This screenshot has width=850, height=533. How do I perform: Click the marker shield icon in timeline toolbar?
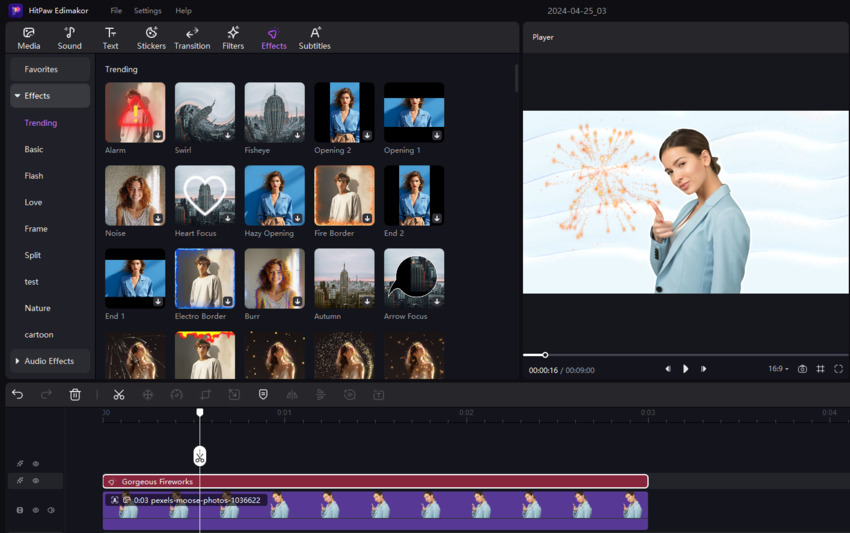(263, 395)
